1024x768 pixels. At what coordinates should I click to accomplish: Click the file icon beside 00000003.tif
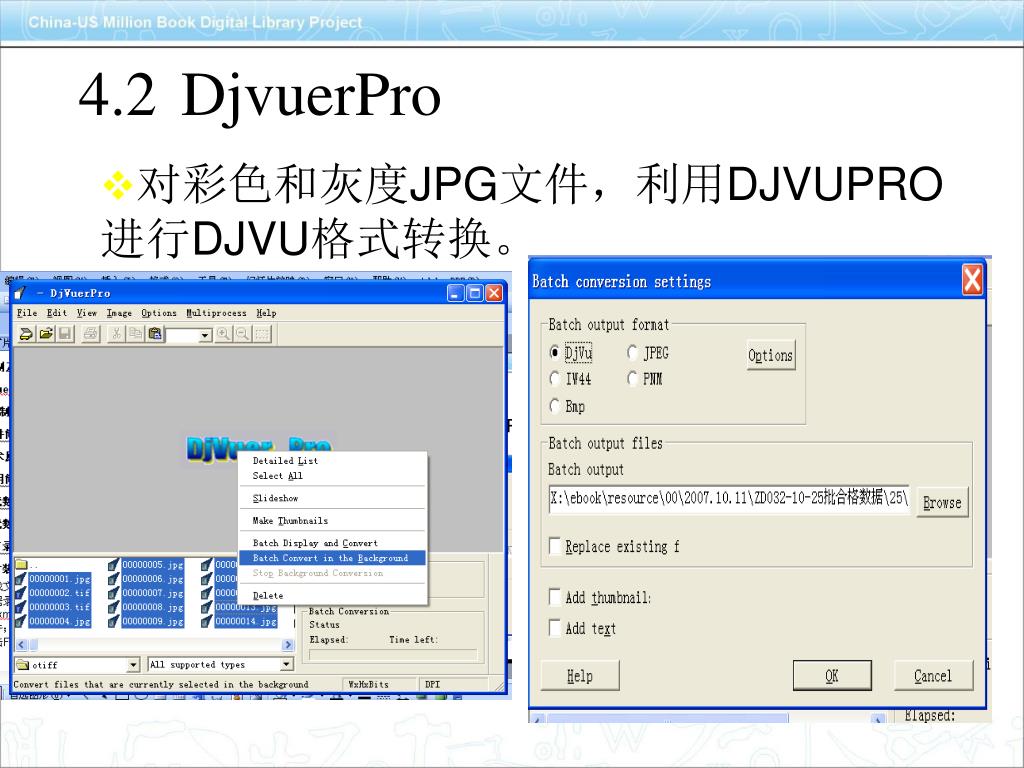click(x=20, y=607)
